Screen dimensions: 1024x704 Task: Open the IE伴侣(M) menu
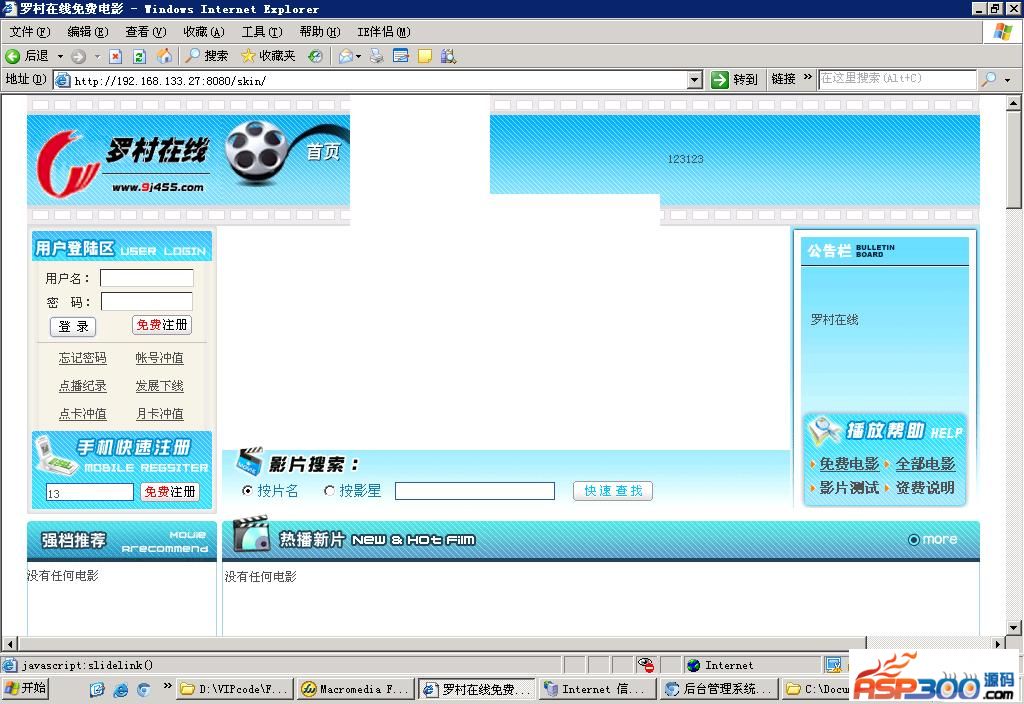coord(384,31)
